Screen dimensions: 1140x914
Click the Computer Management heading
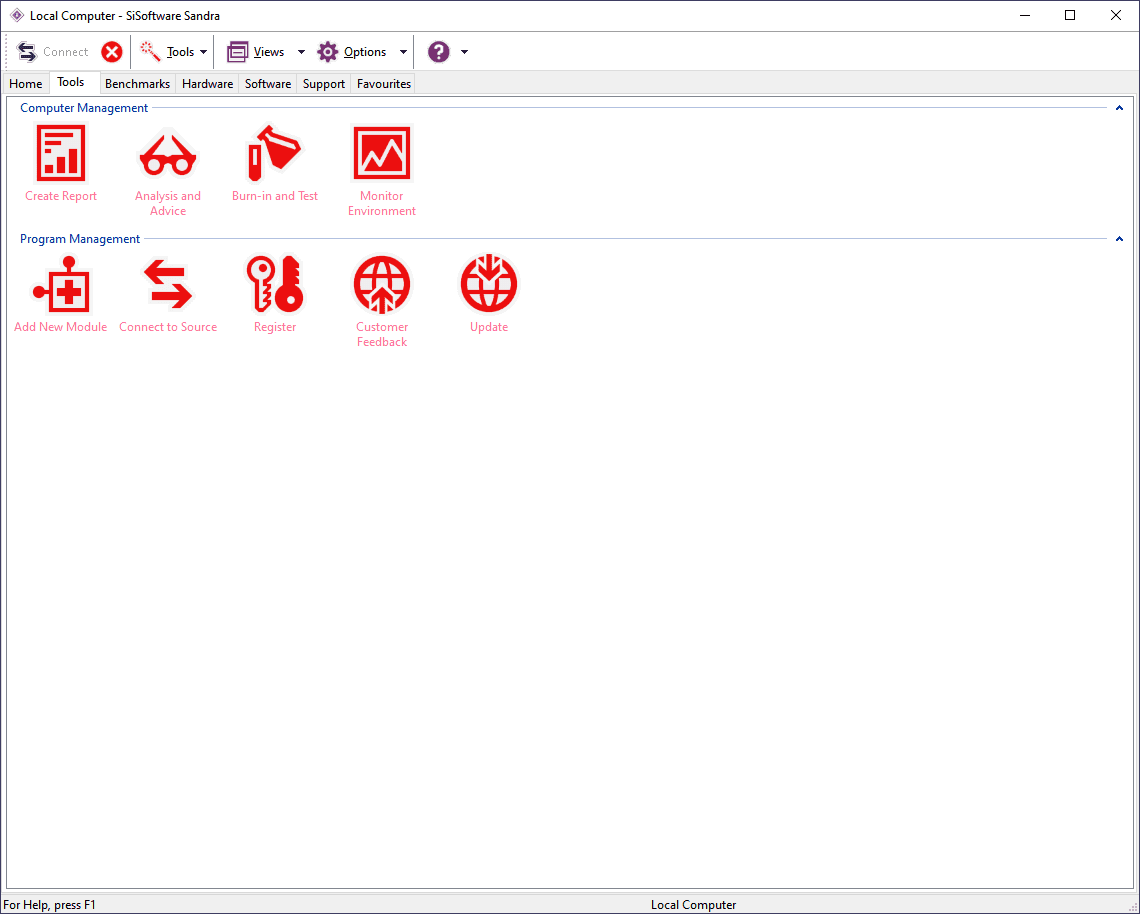[x=84, y=108]
